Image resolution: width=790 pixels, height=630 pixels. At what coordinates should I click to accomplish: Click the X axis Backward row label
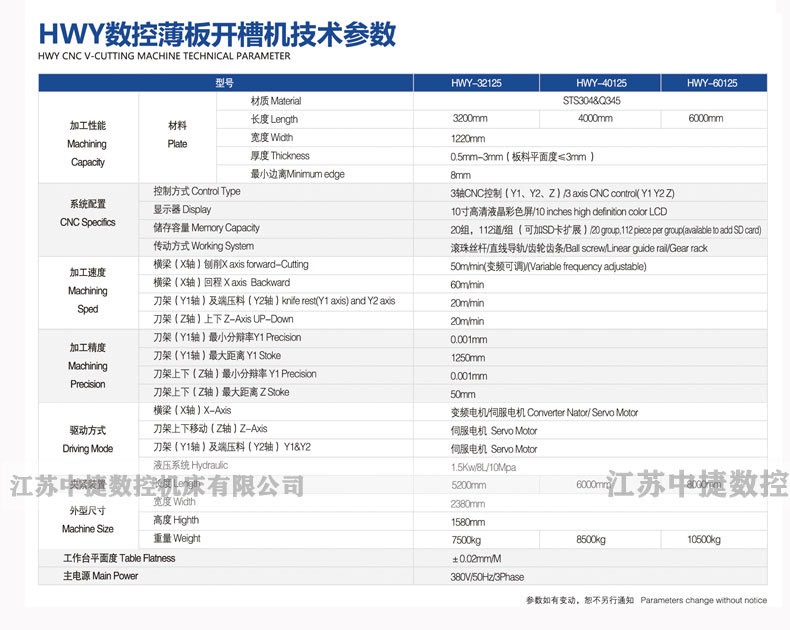click(222, 283)
